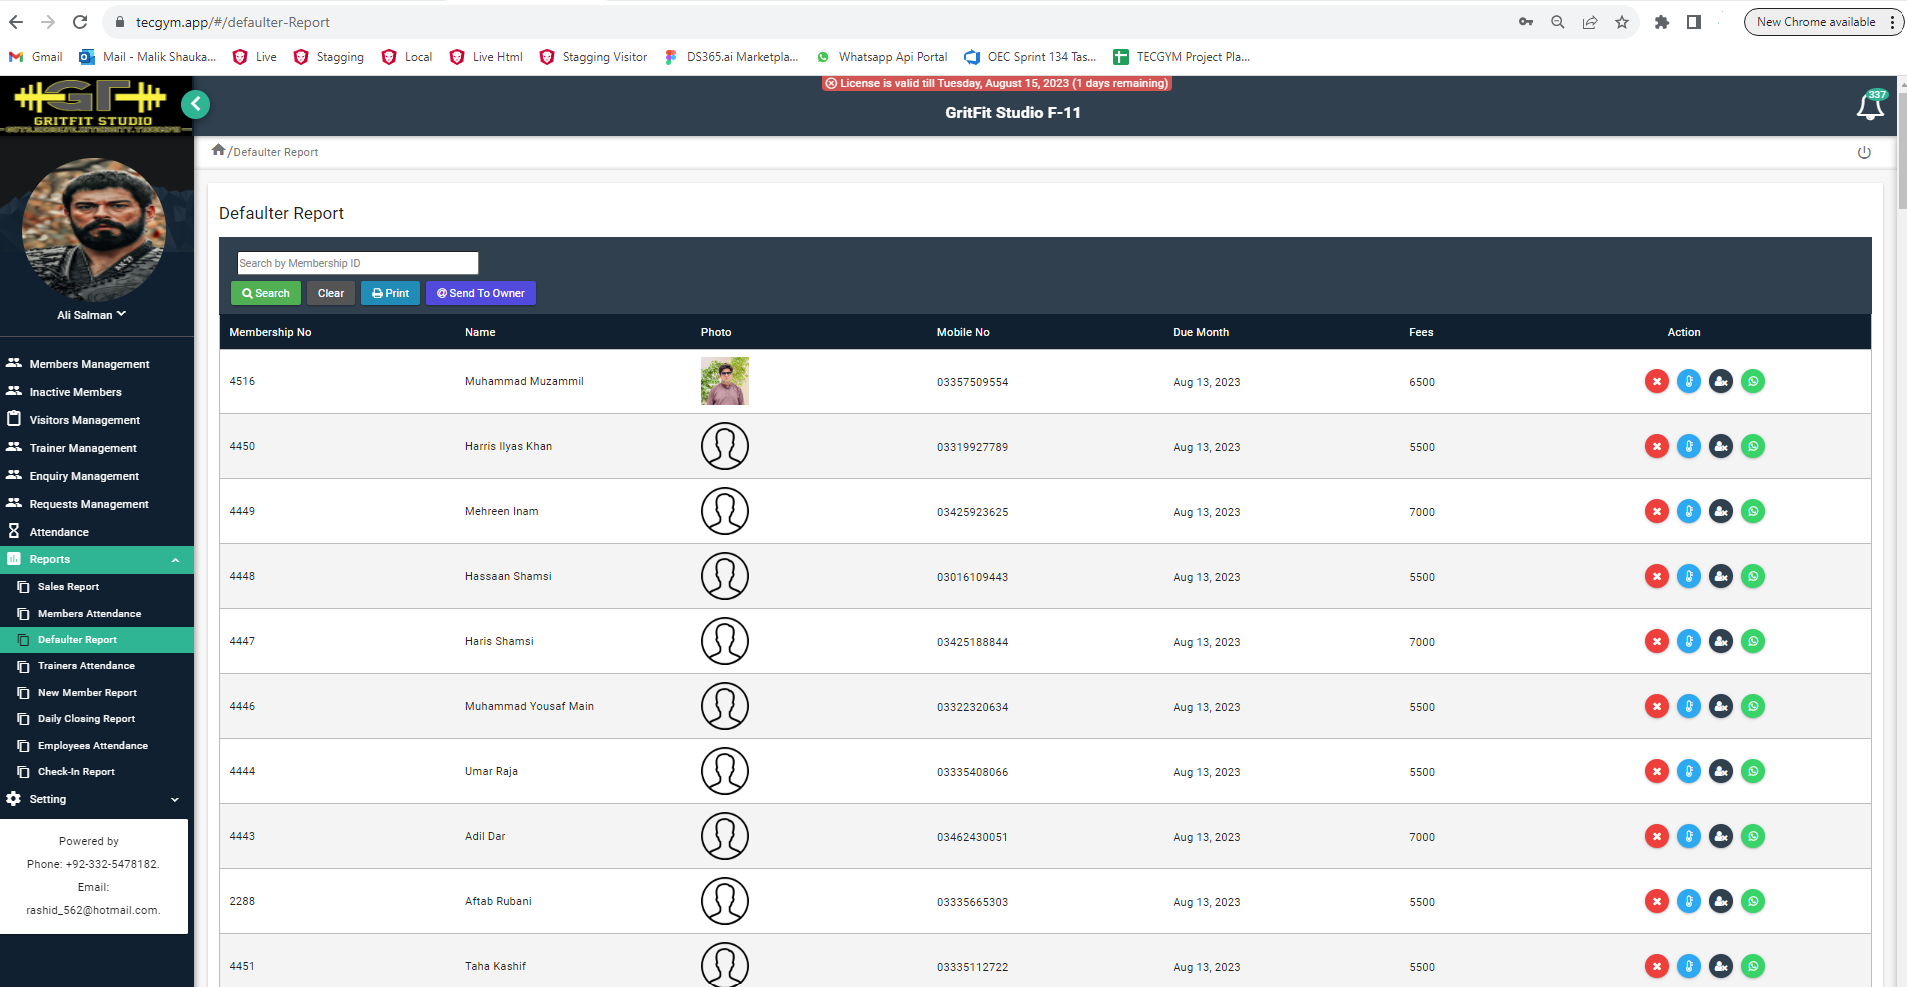Click dark user-remove icon for Hassaan Shamsi
Image resolution: width=1907 pixels, height=987 pixels.
pos(1720,576)
